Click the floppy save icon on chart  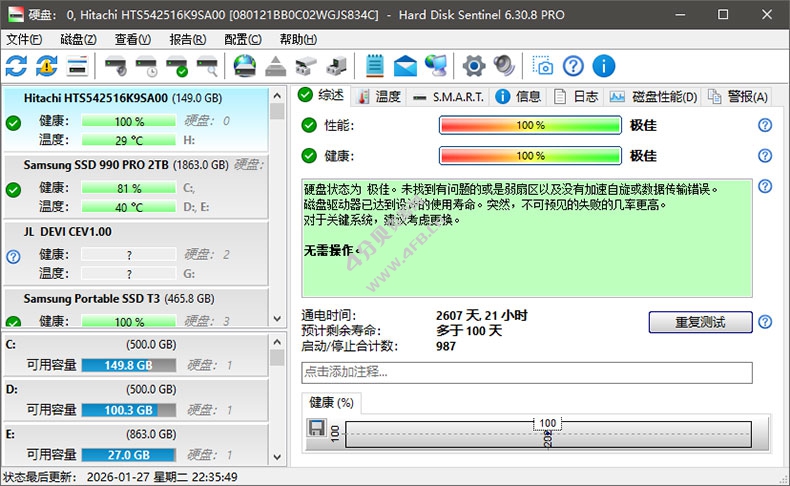pyautogui.click(x=316, y=428)
